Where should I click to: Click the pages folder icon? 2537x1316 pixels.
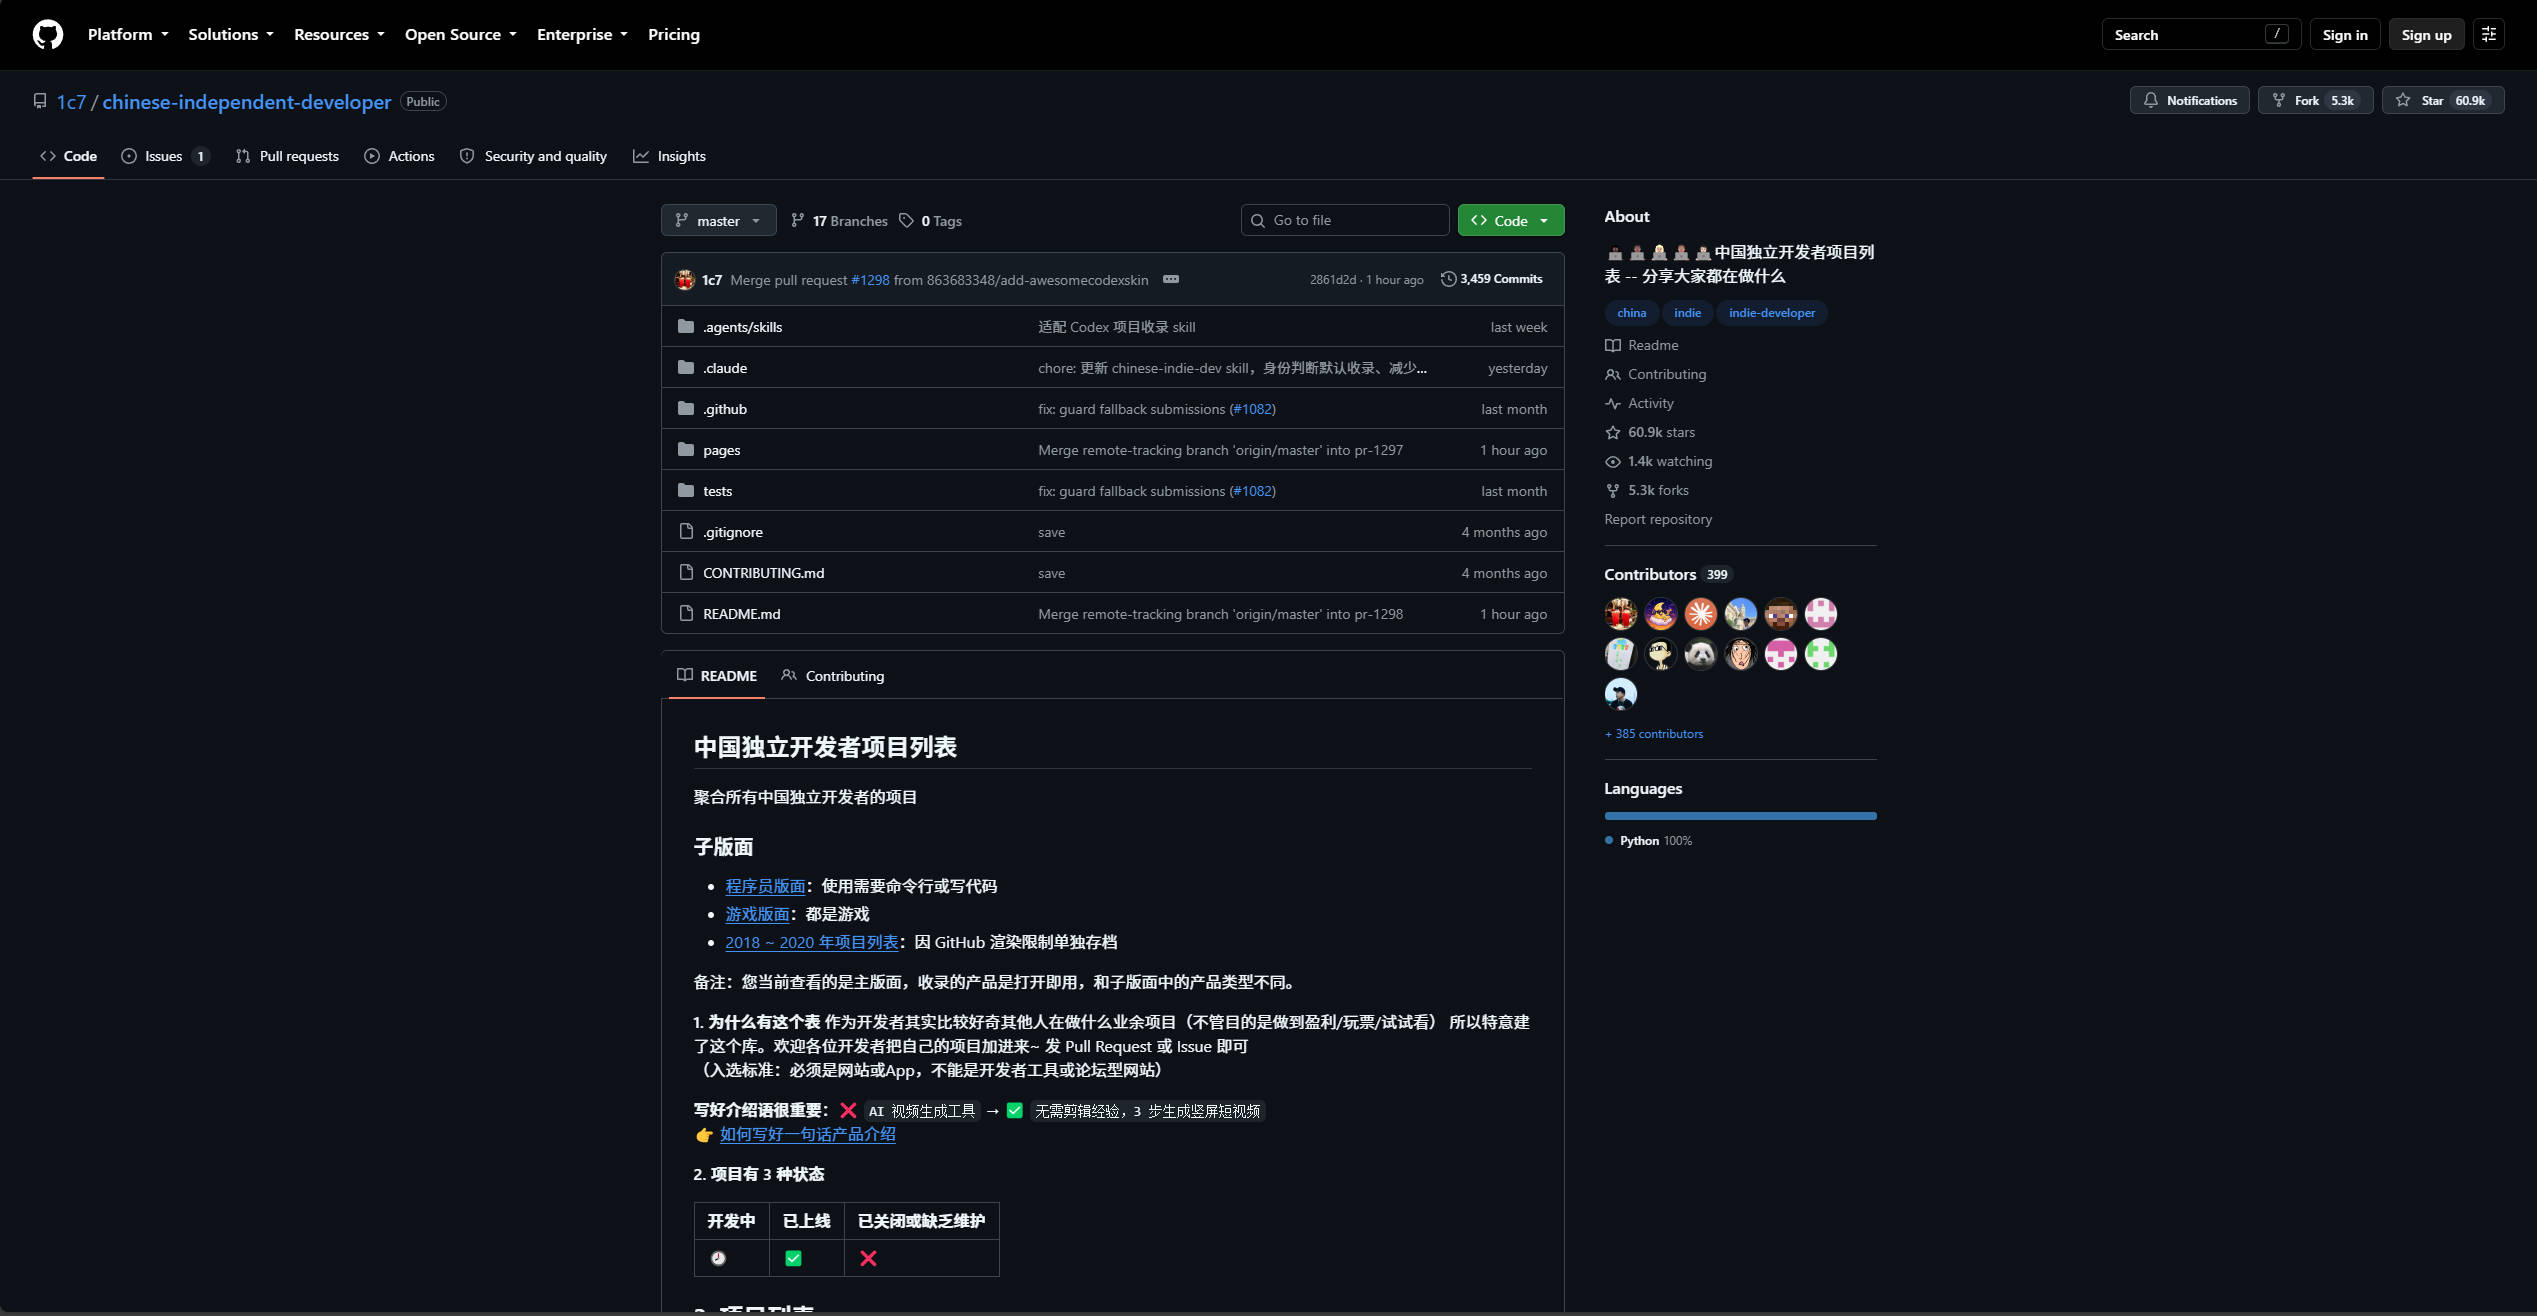686,450
